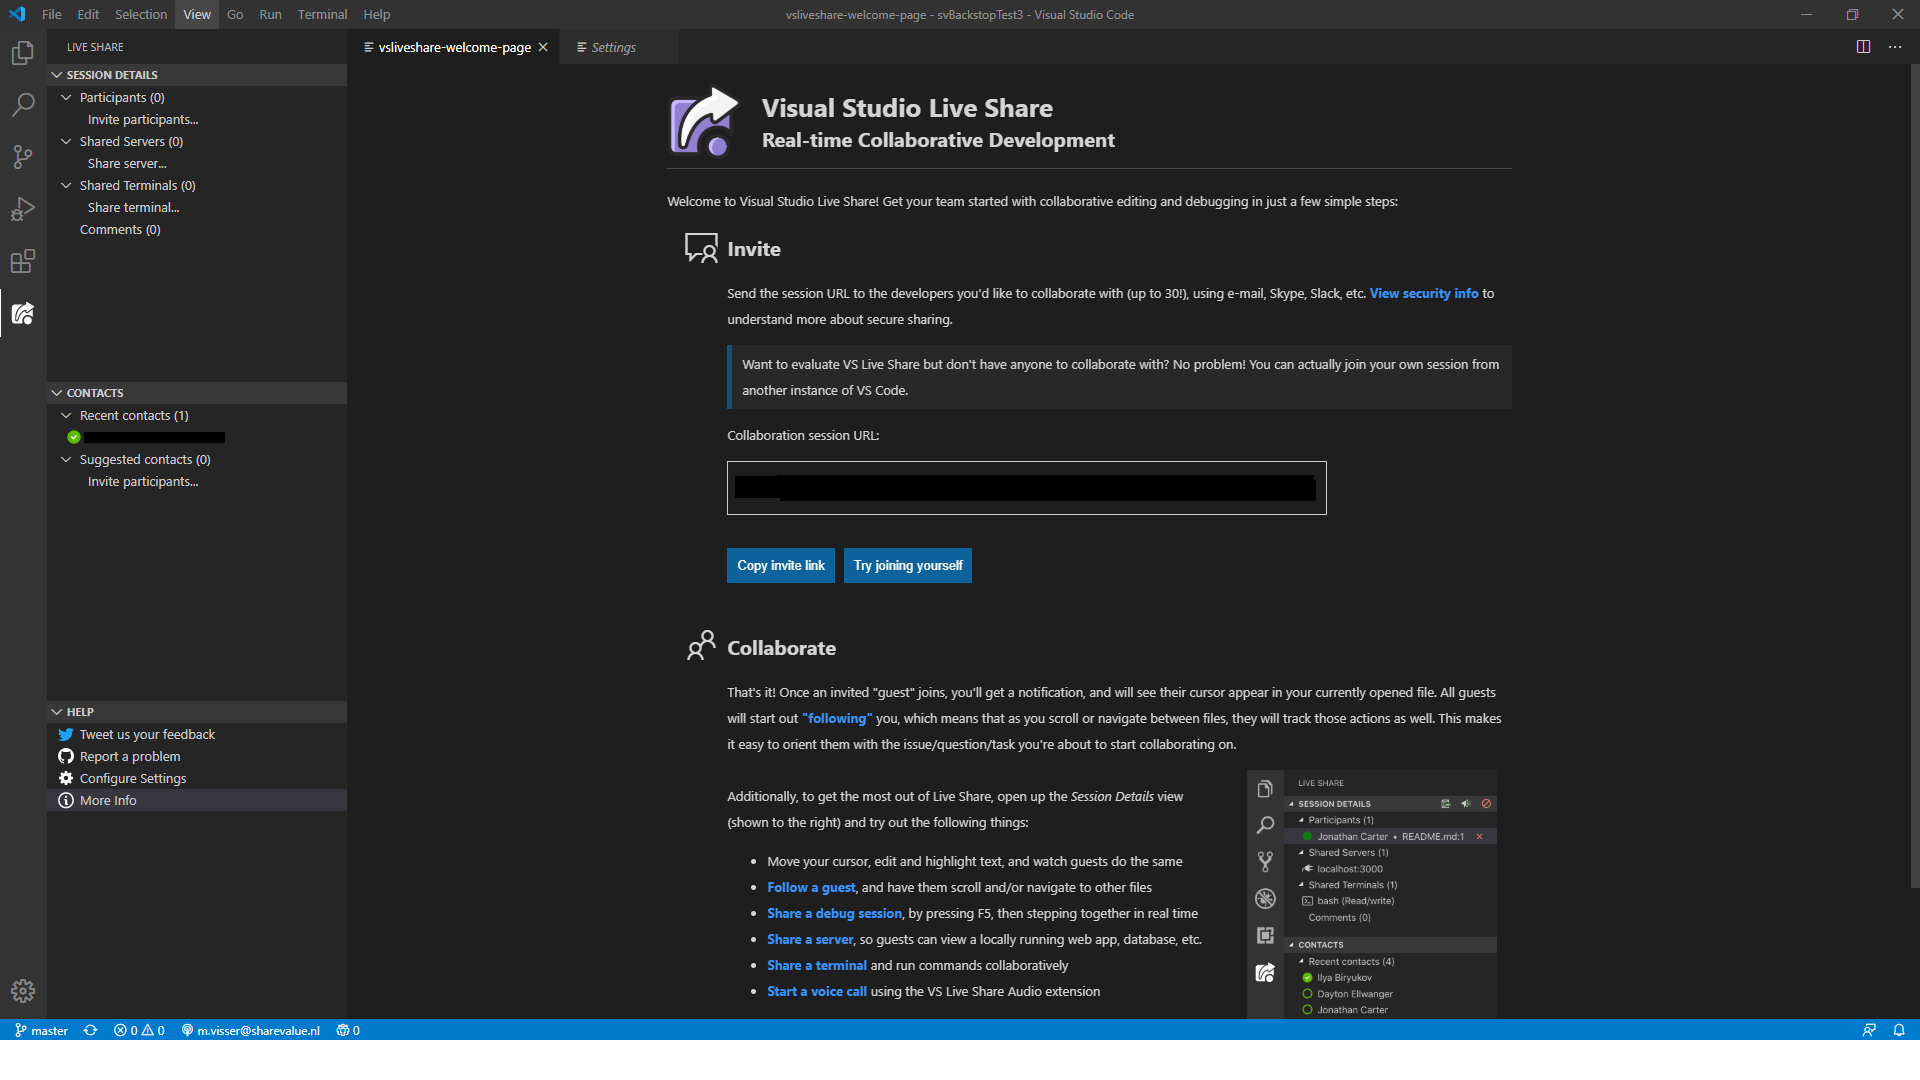This screenshot has width=1920, height=1080.
Task: Open the Follow a guest link
Action: coord(811,887)
